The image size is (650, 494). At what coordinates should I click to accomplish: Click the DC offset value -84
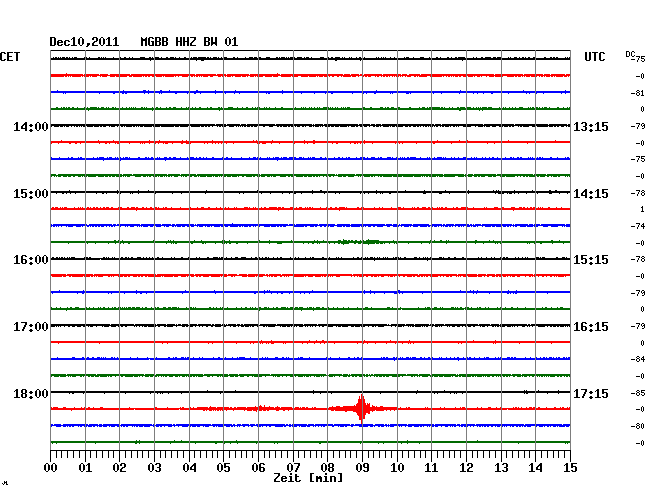point(640,359)
